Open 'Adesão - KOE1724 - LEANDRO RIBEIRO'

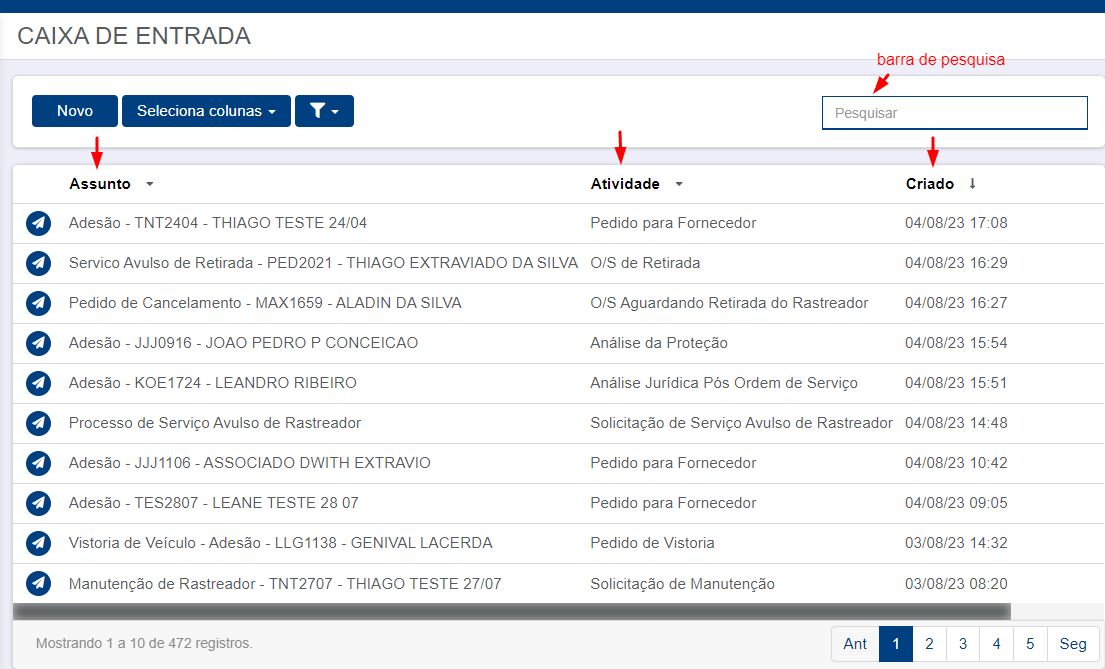click(x=212, y=383)
